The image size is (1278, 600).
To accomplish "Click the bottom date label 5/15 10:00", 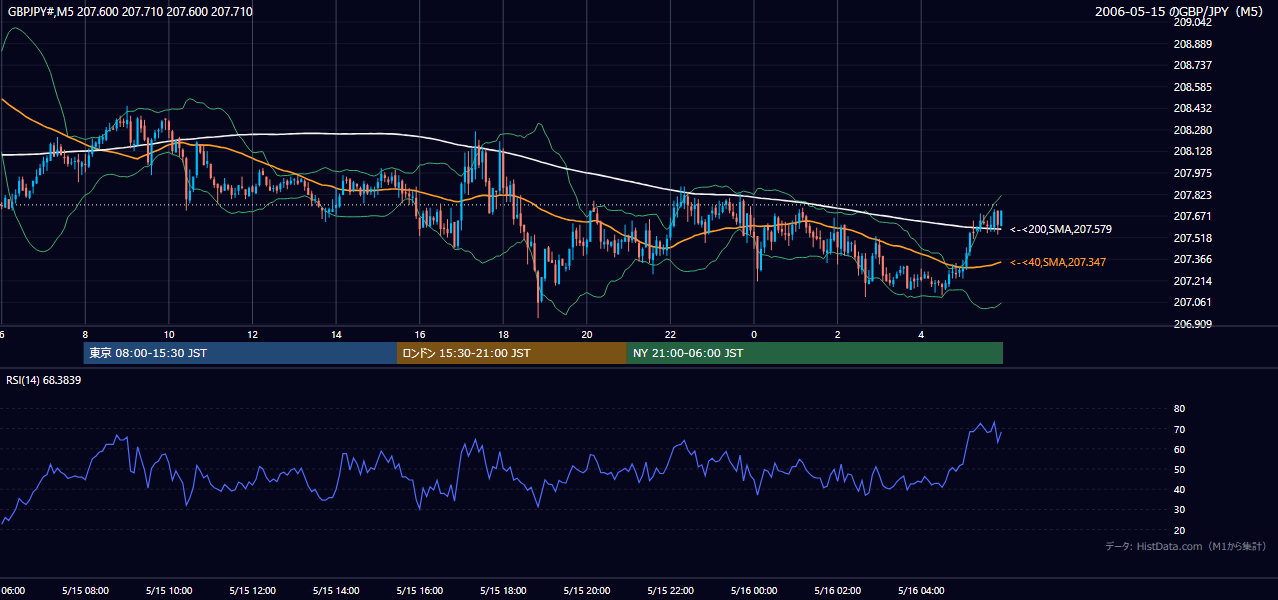I will pyautogui.click(x=169, y=590).
